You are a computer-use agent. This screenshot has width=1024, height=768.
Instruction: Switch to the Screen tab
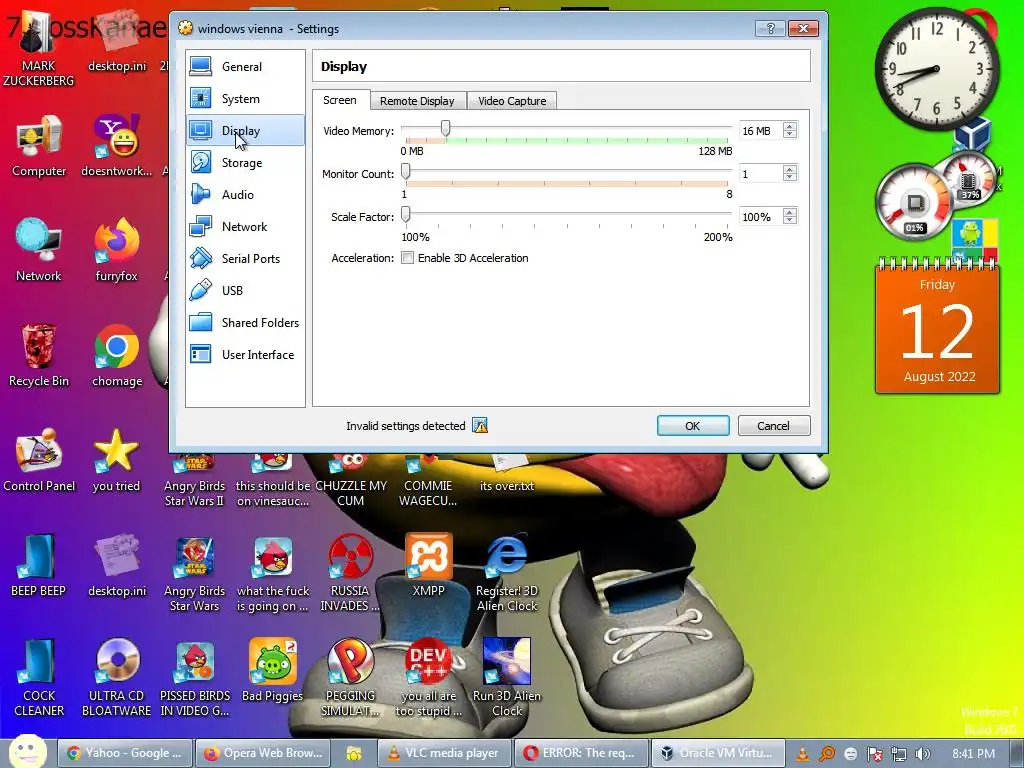pos(340,100)
